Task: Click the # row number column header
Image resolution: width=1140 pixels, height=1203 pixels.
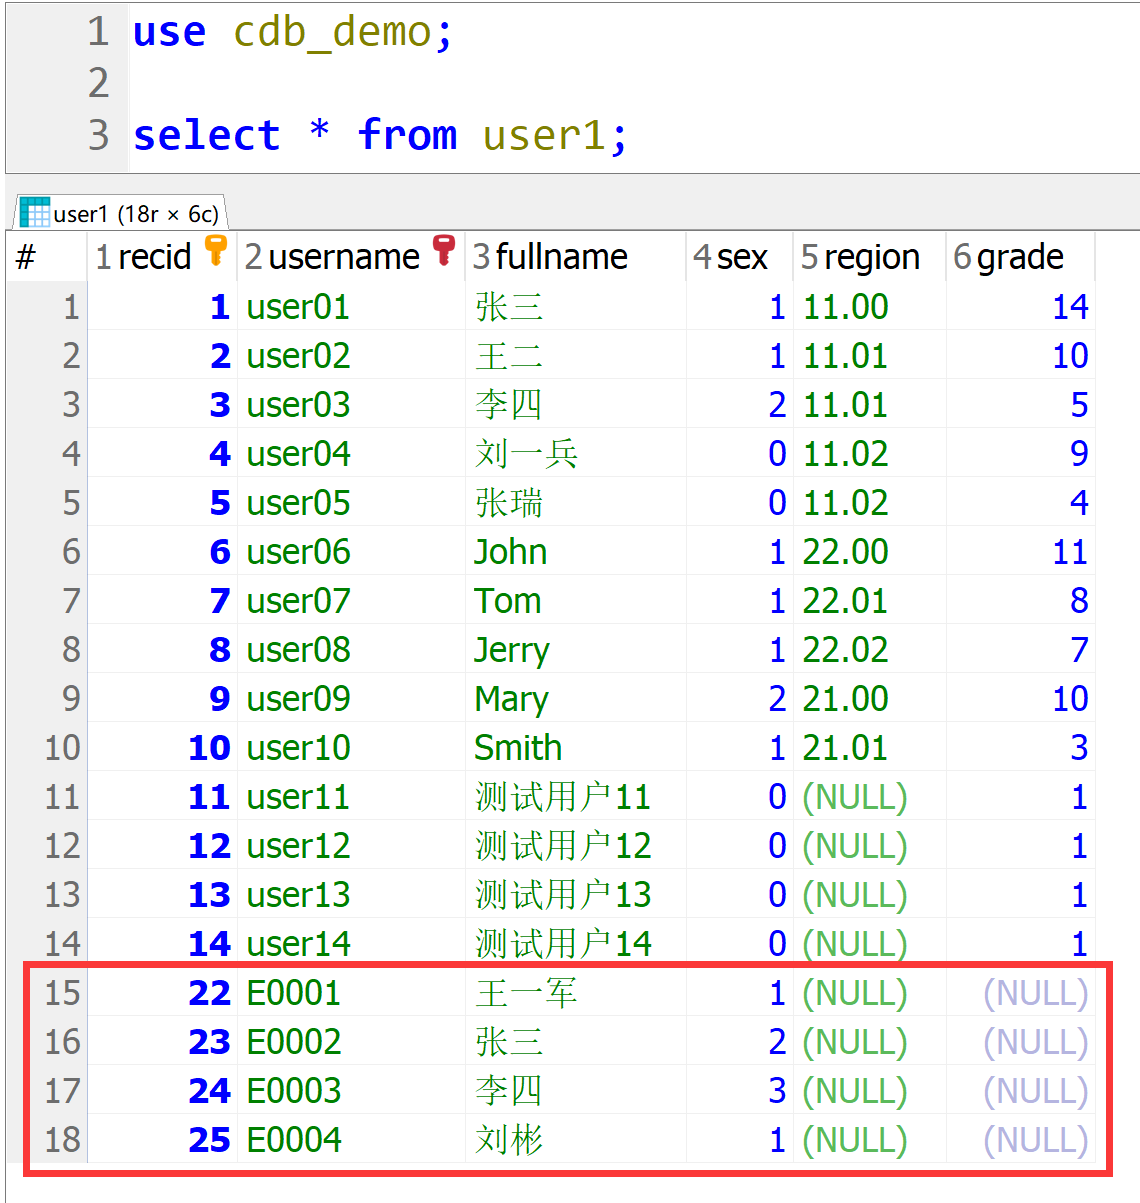Action: (x=27, y=257)
